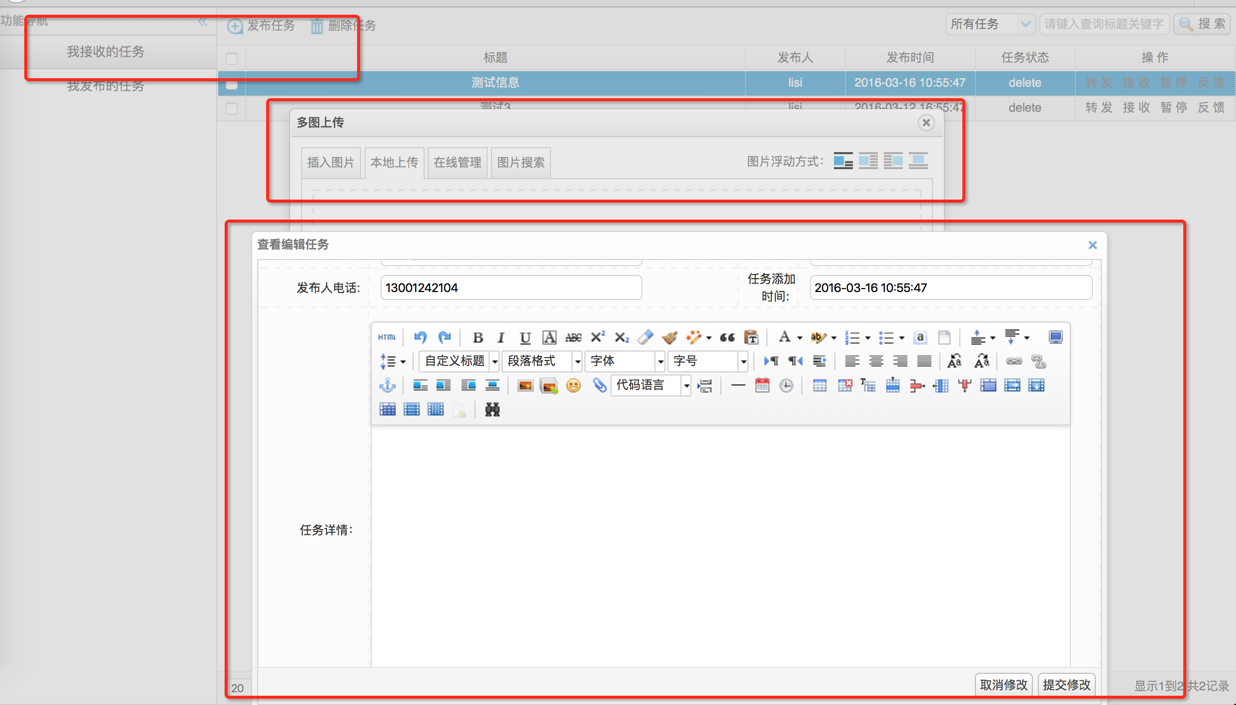This screenshot has width=1236, height=705.
Task: Insert a hyperlink
Action: point(1014,362)
